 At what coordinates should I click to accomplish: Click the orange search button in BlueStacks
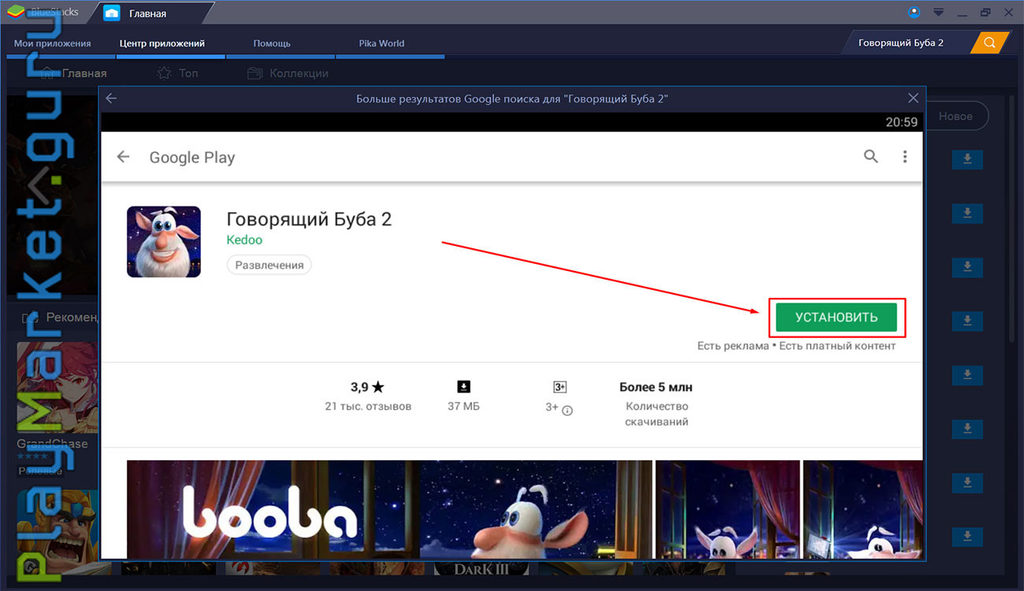(x=989, y=42)
